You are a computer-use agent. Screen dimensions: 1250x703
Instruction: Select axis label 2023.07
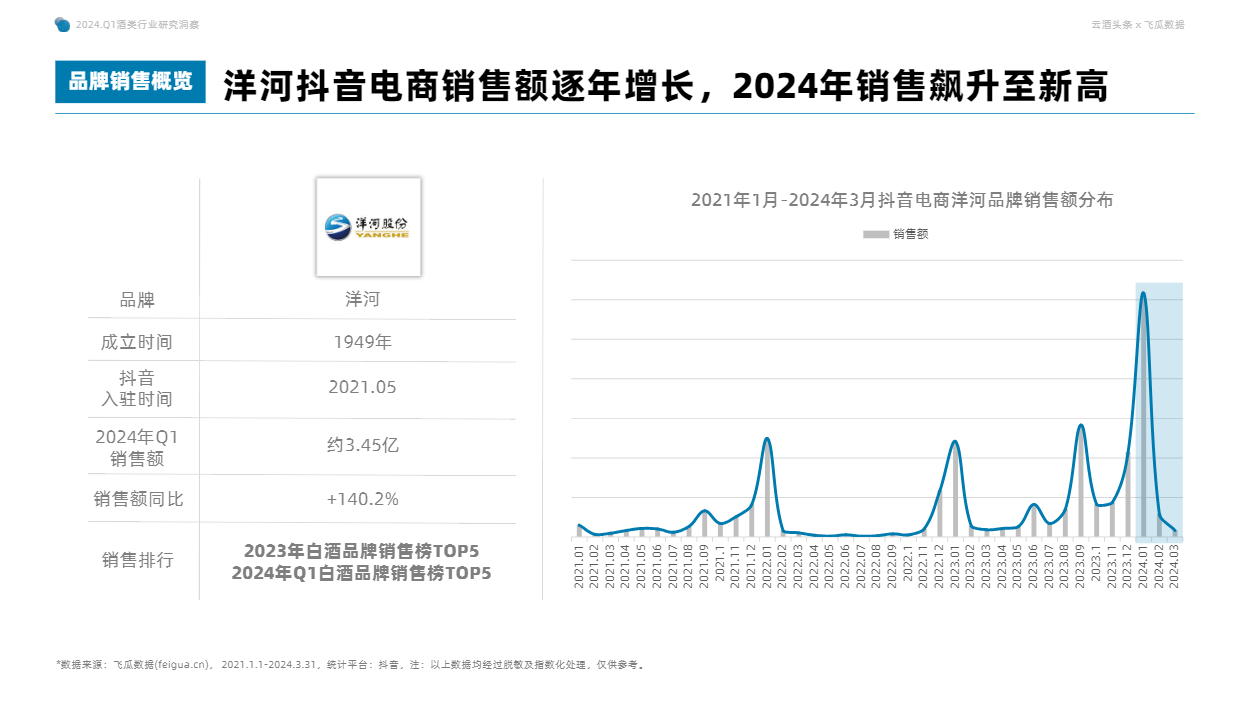click(1049, 566)
